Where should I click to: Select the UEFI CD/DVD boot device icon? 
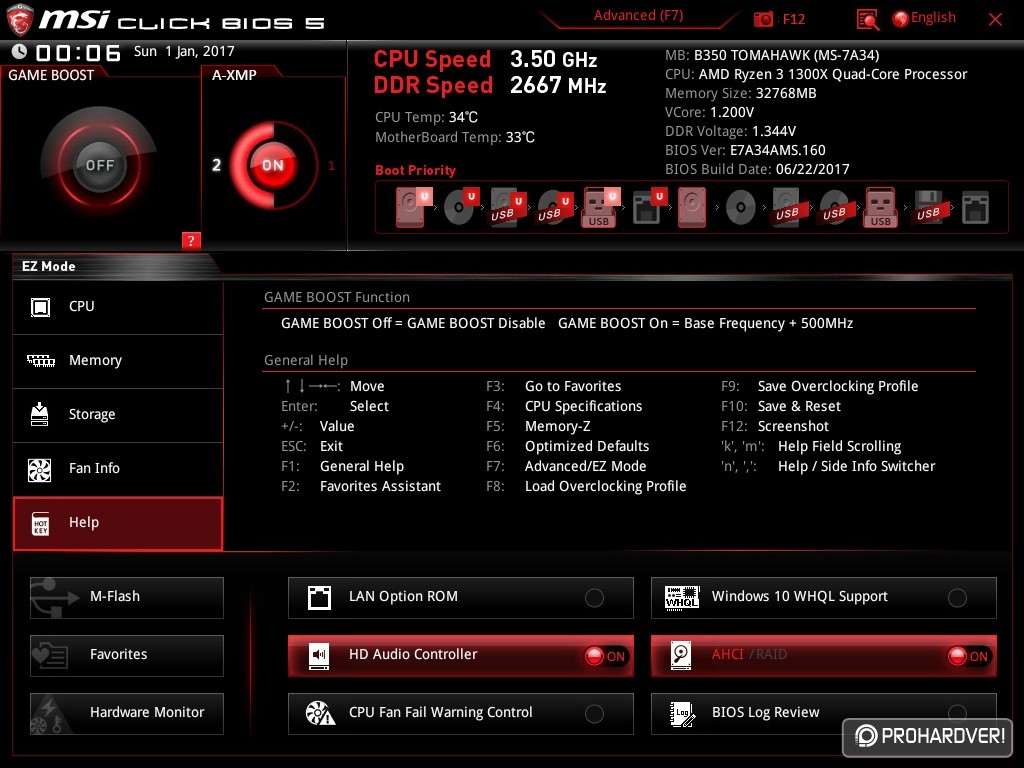(460, 207)
